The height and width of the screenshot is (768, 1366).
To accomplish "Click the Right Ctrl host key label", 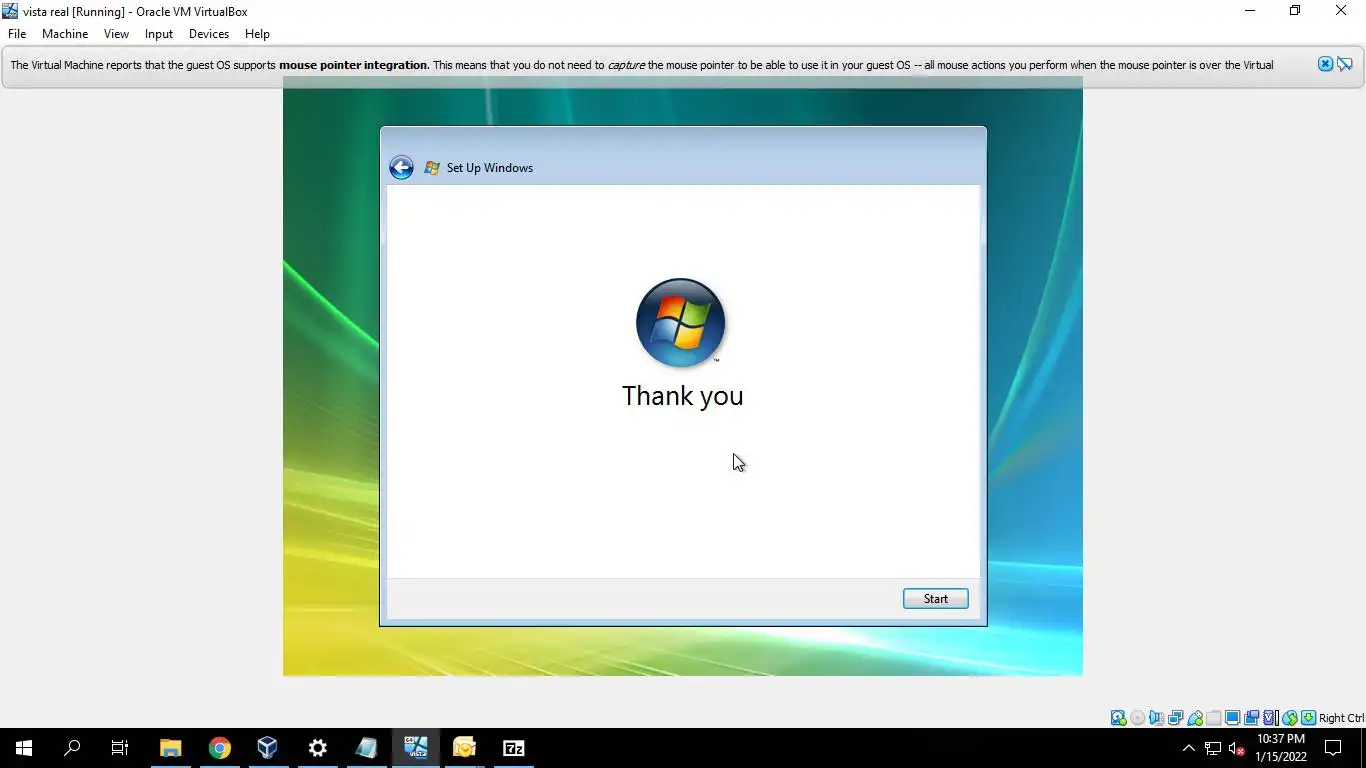I will [1342, 718].
